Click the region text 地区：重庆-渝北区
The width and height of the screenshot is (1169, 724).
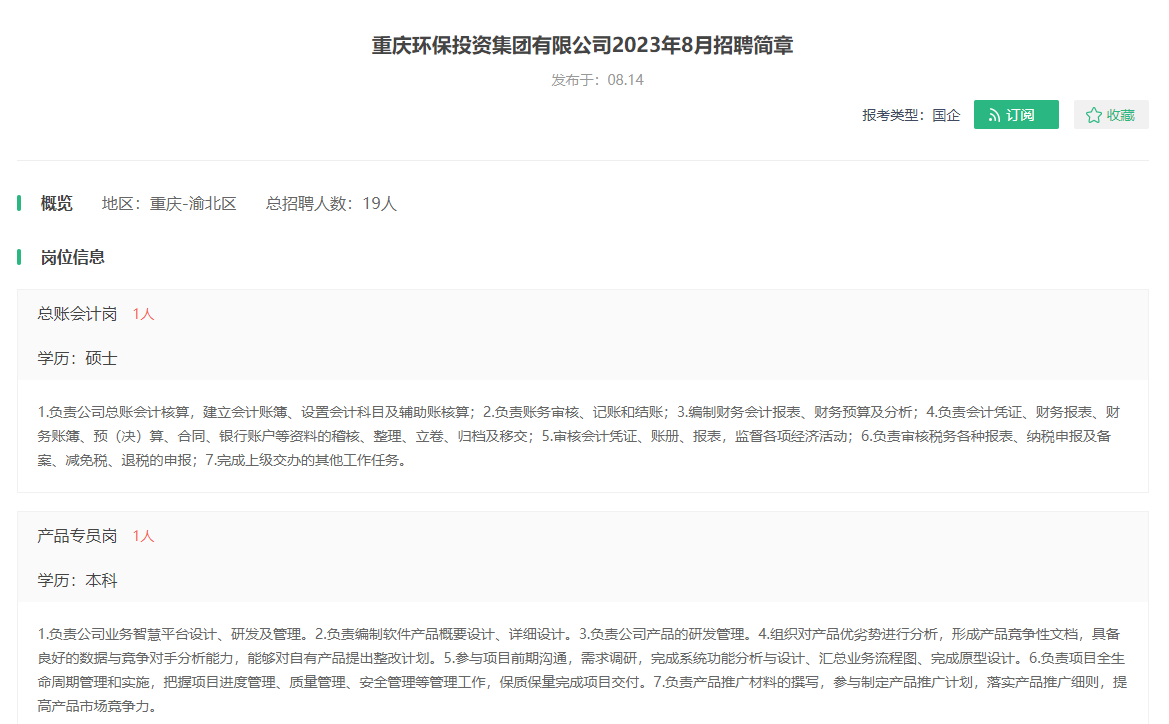click(169, 204)
